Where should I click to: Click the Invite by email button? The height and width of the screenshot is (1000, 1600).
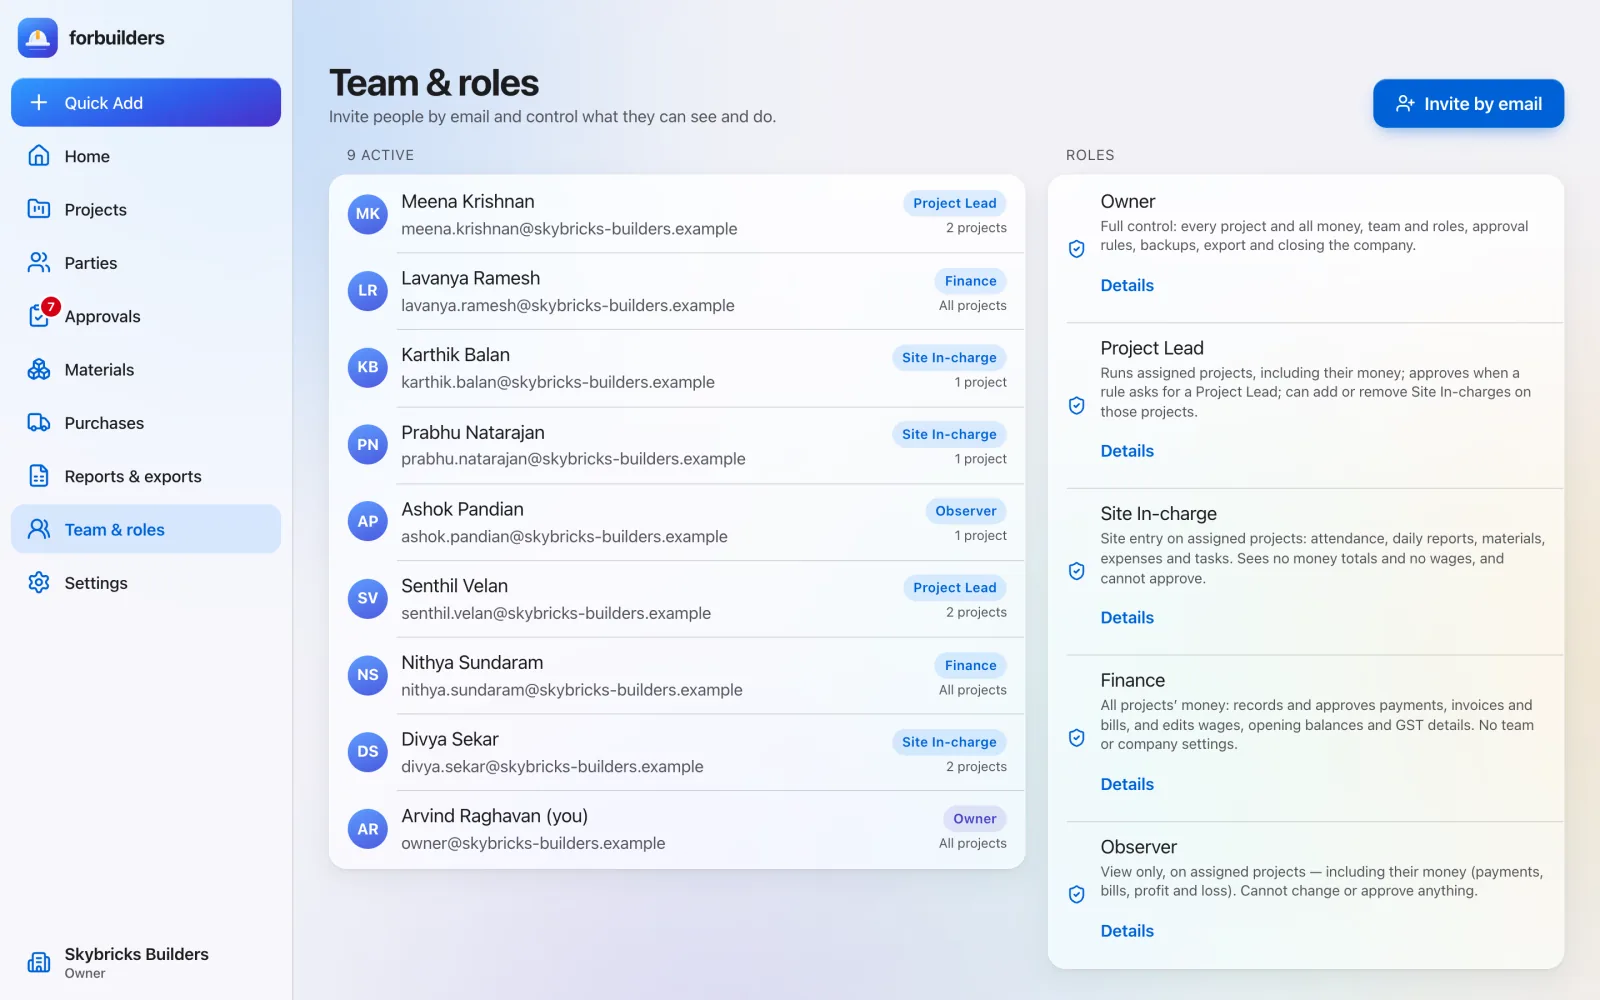(1468, 104)
